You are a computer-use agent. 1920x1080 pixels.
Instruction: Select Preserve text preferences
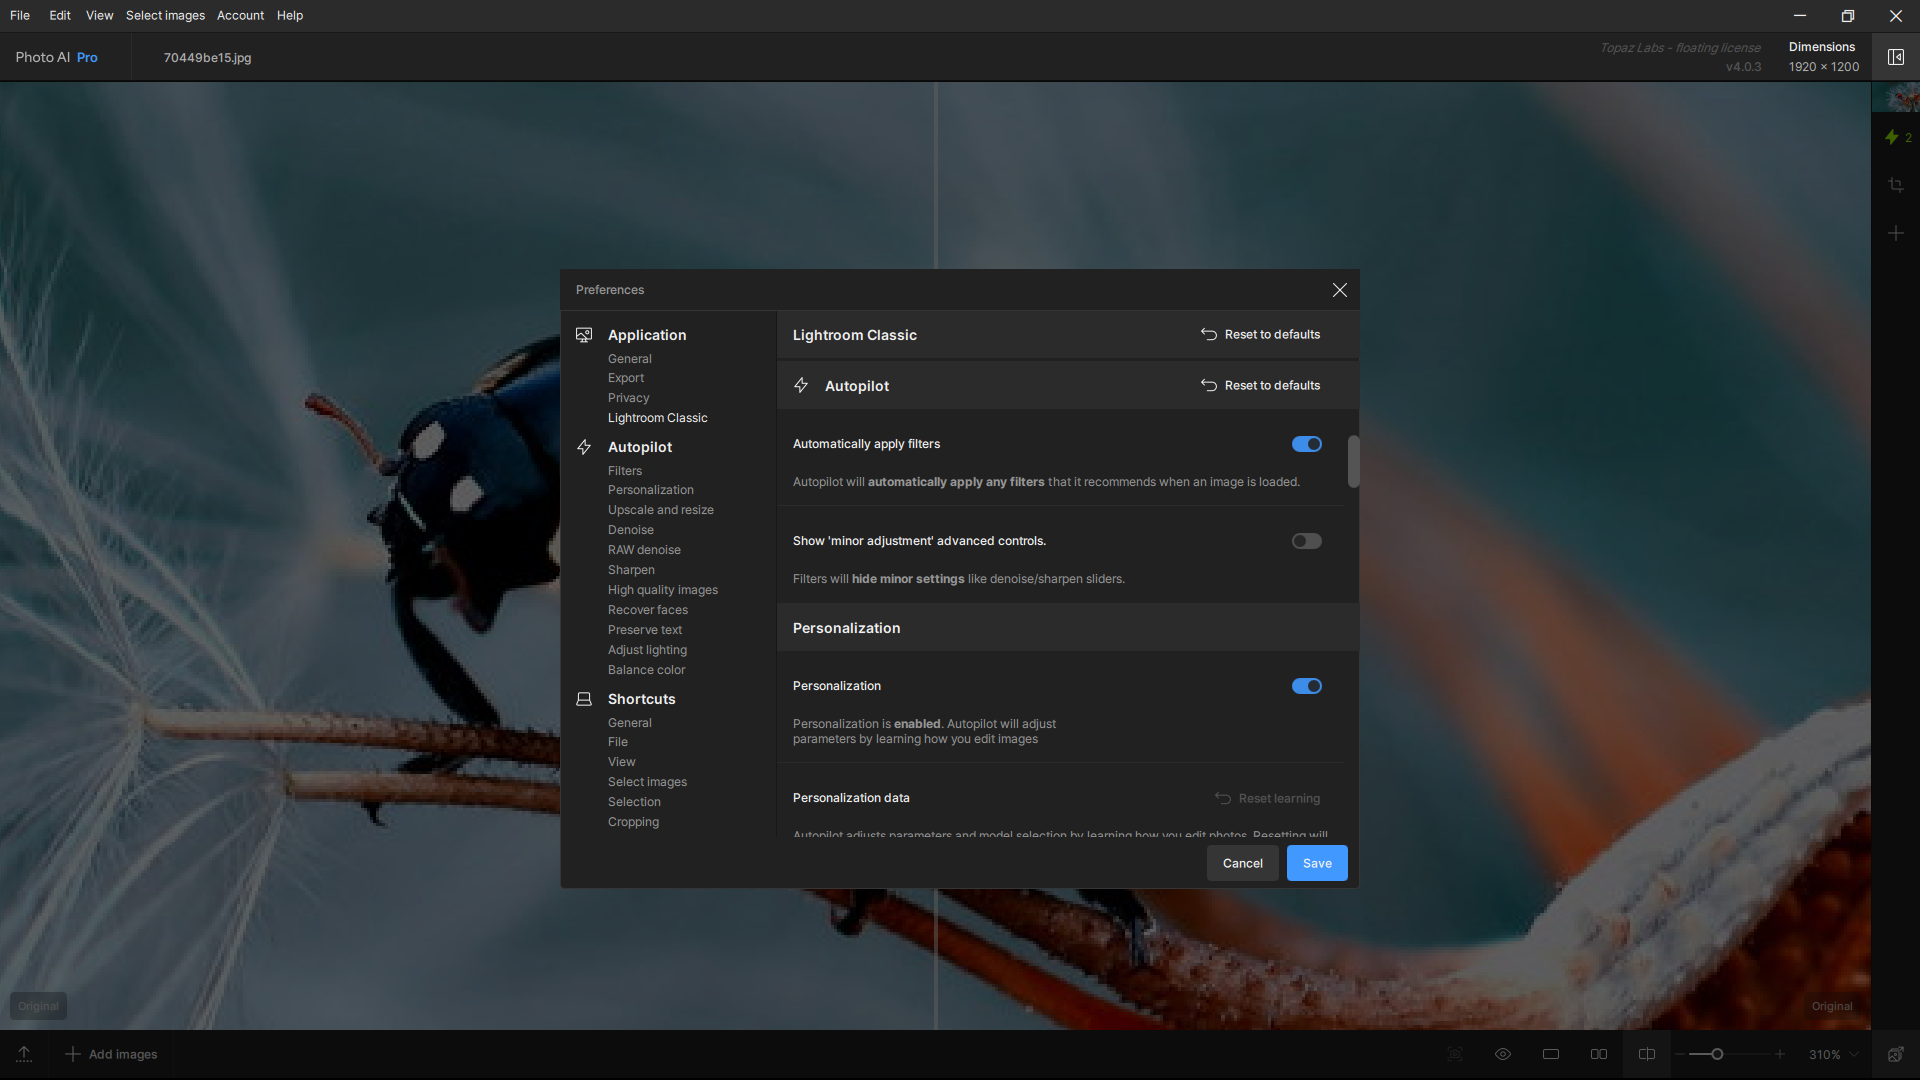[x=644, y=629]
